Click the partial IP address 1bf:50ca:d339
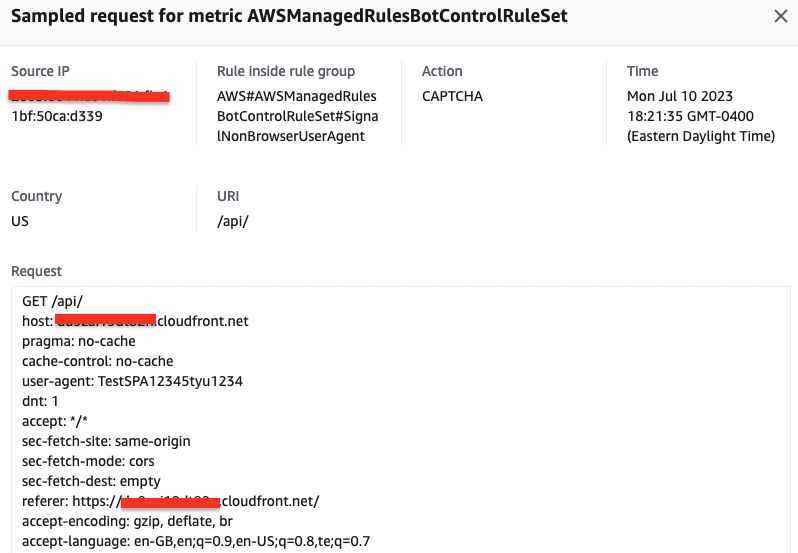 [x=57, y=116]
